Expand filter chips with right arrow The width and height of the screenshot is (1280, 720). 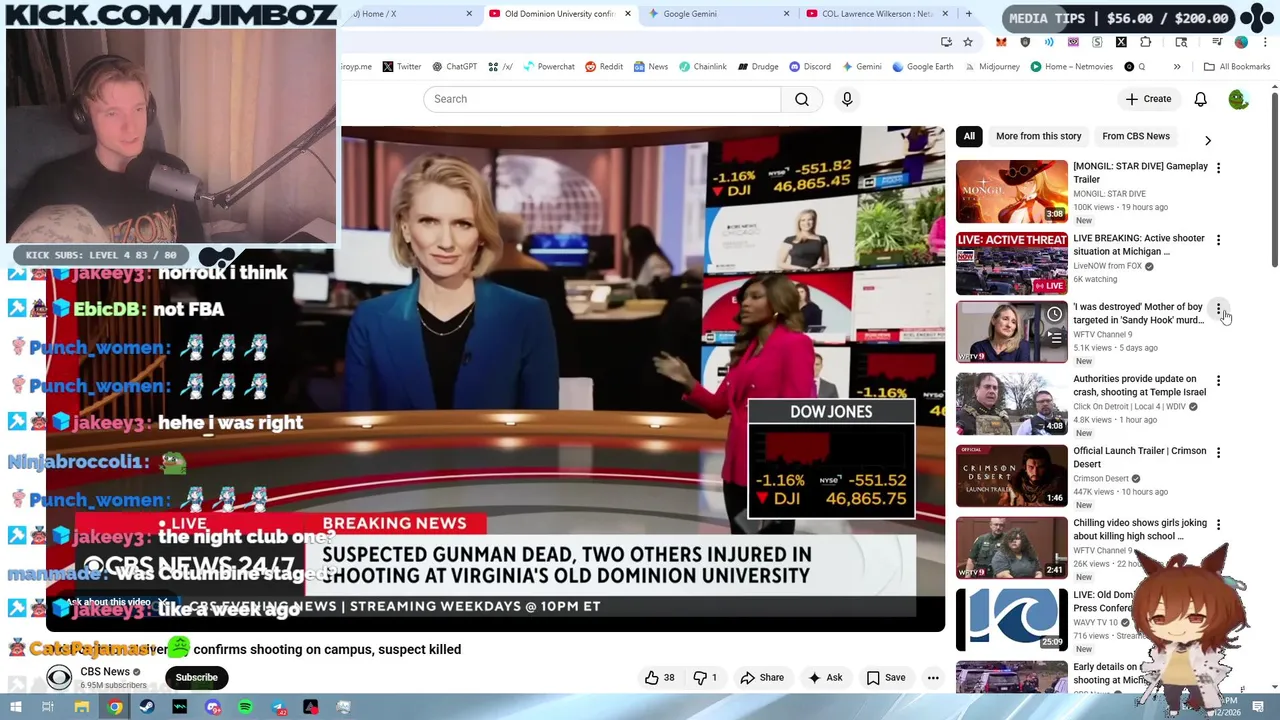pos(1207,140)
